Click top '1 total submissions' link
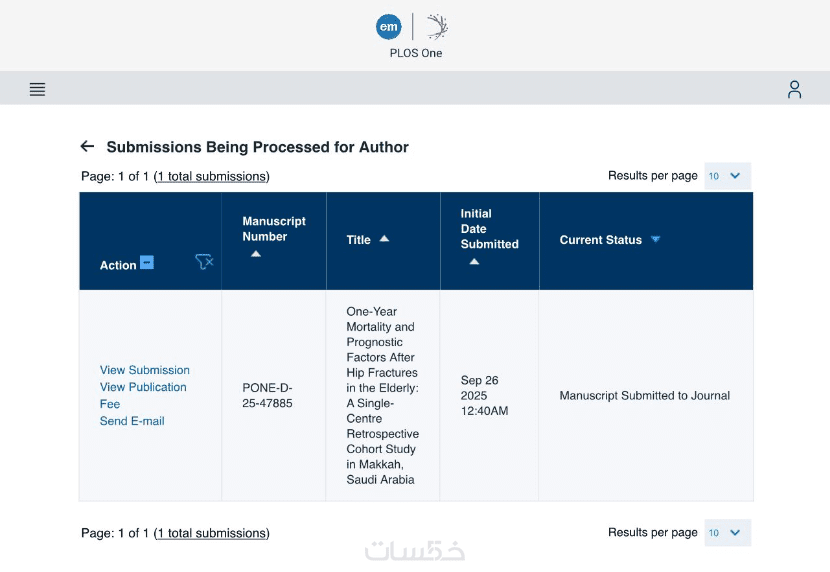830x572 pixels. (212, 177)
